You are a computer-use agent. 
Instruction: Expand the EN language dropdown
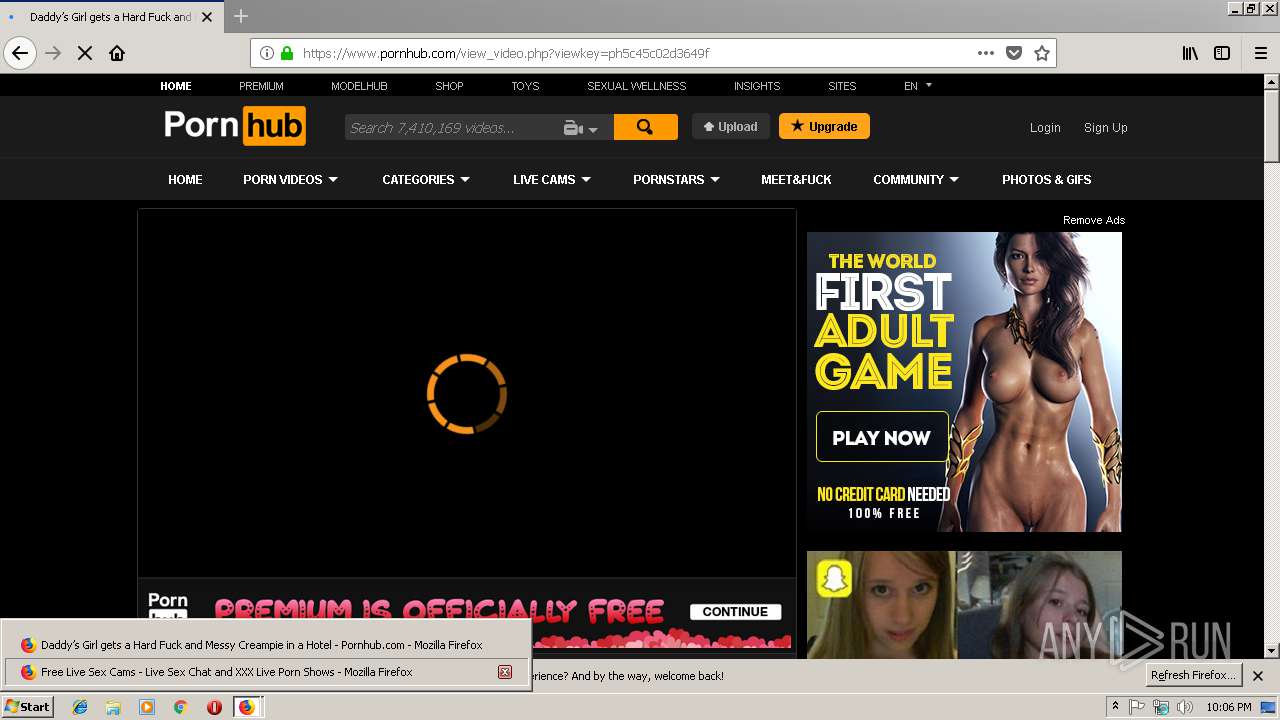(917, 86)
